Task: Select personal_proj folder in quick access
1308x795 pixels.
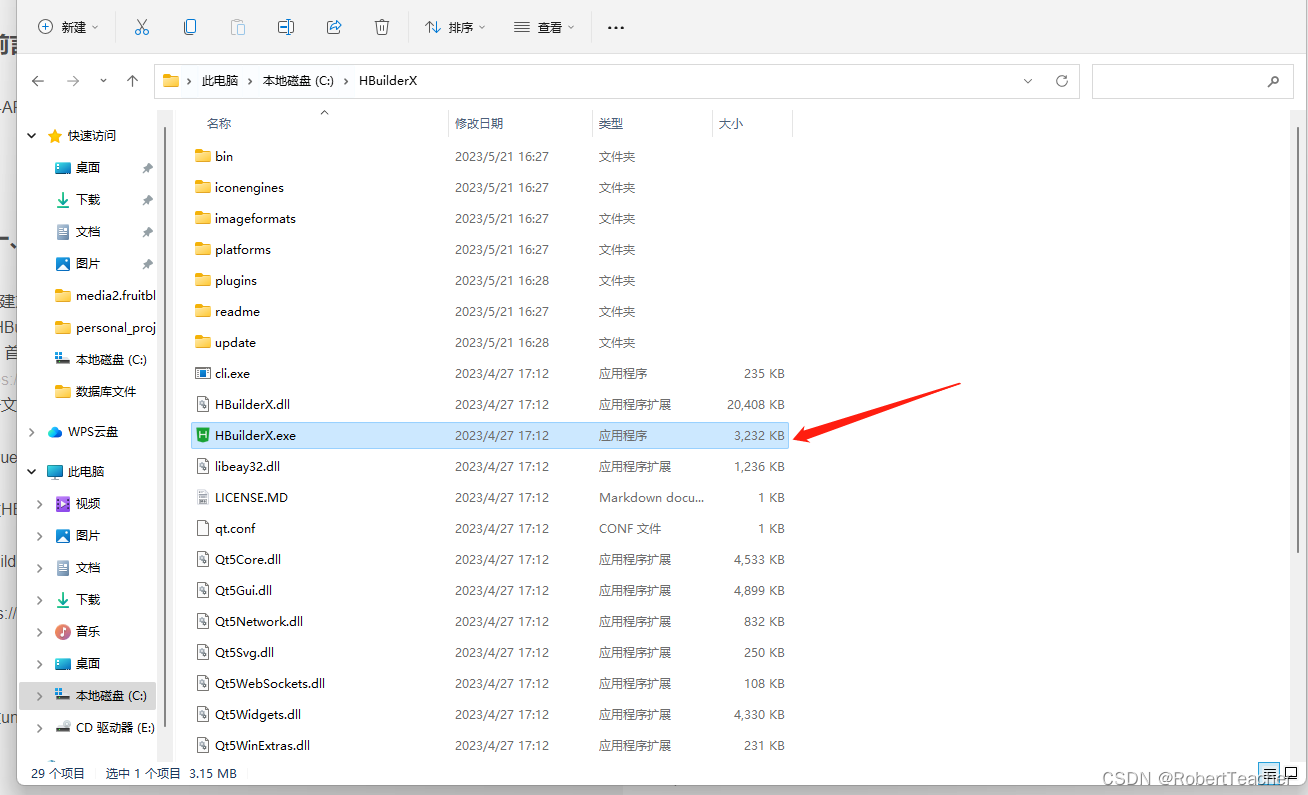Action: pos(106,327)
